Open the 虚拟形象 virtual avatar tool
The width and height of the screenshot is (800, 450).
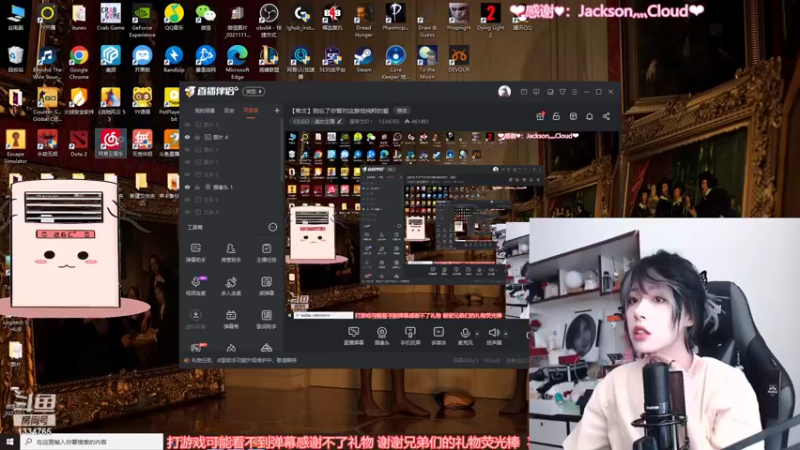[195, 319]
